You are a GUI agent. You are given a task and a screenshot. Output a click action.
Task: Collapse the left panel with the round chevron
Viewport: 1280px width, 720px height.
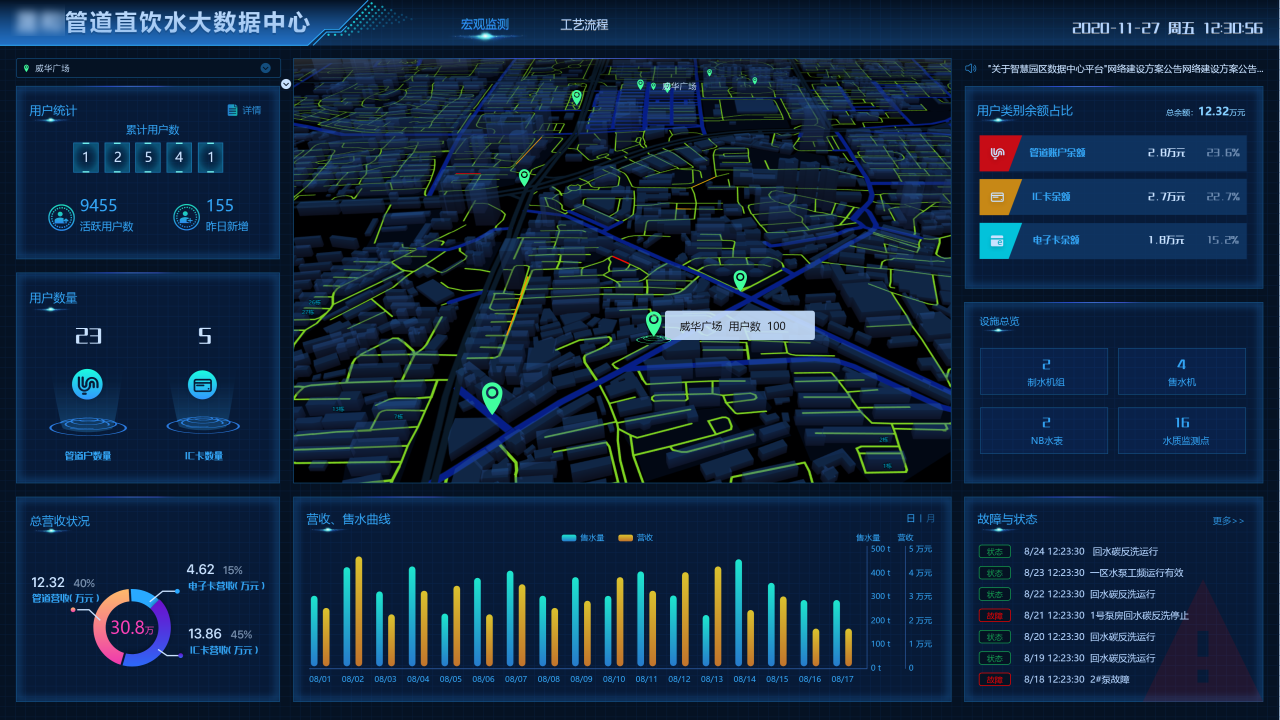tap(286, 84)
